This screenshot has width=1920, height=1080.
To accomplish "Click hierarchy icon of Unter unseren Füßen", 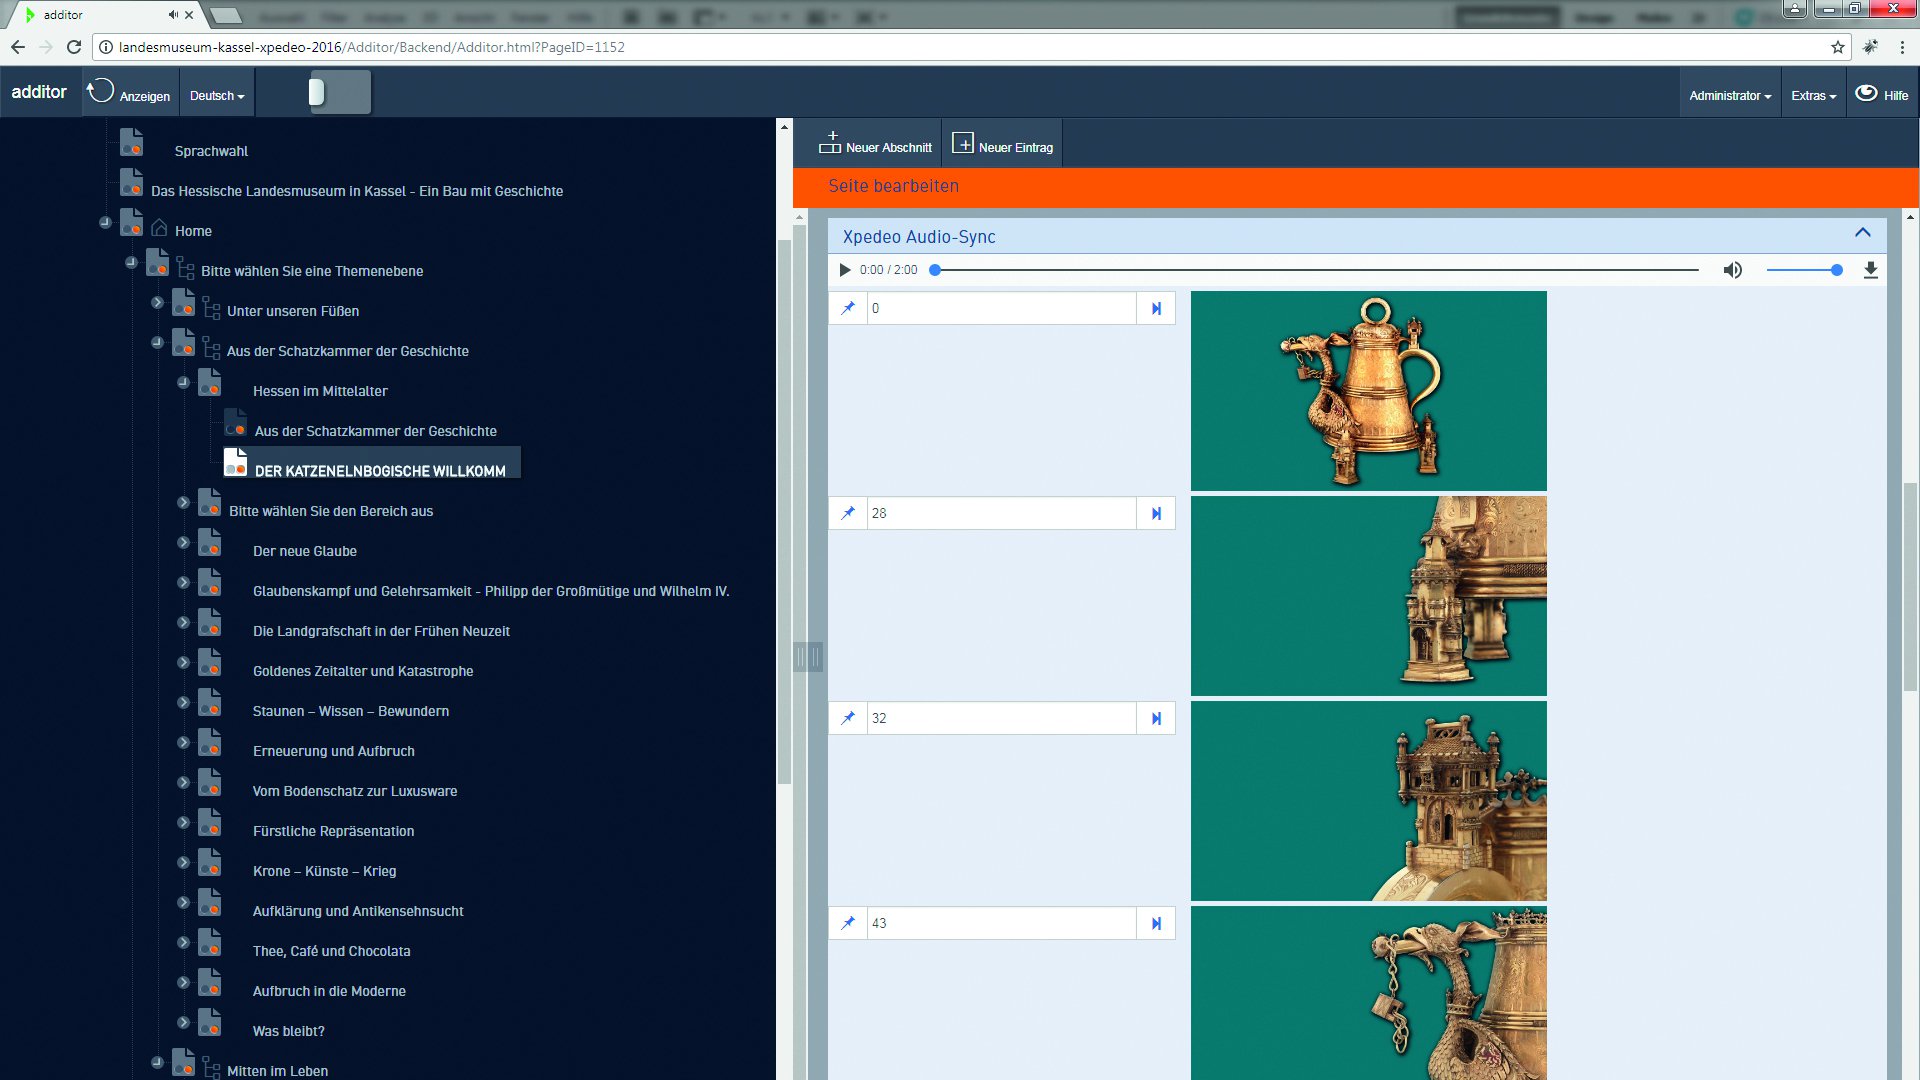I will point(211,308).
